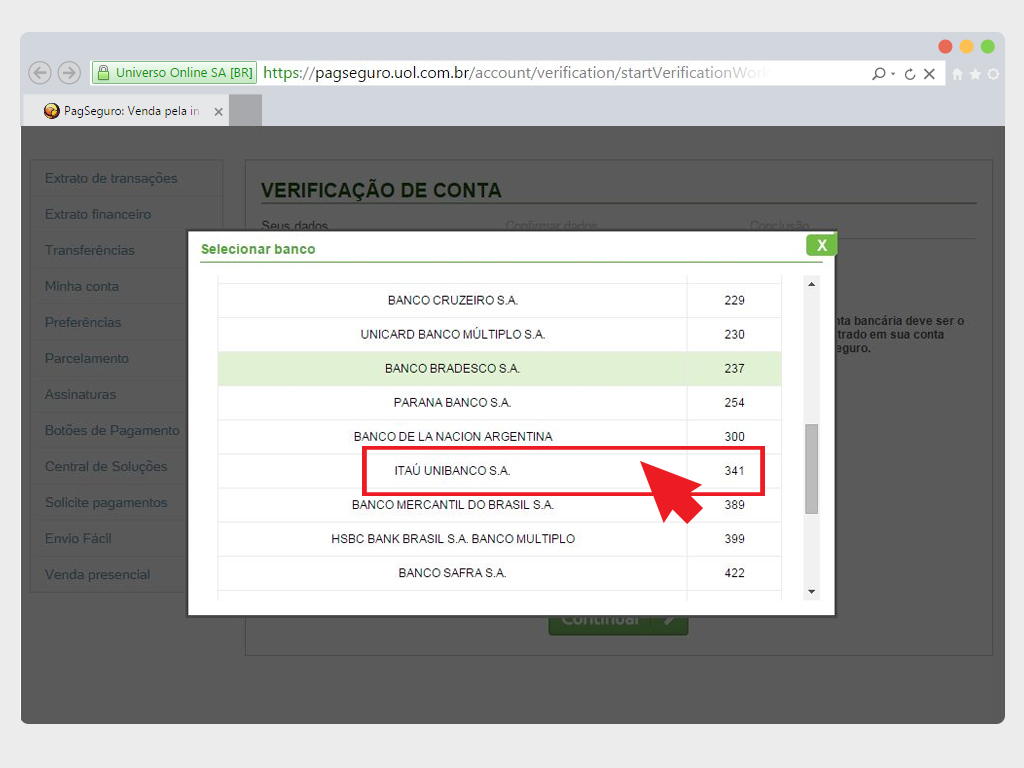Click bank code 254 cell
Image resolution: width=1024 pixels, height=768 pixels.
(734, 402)
